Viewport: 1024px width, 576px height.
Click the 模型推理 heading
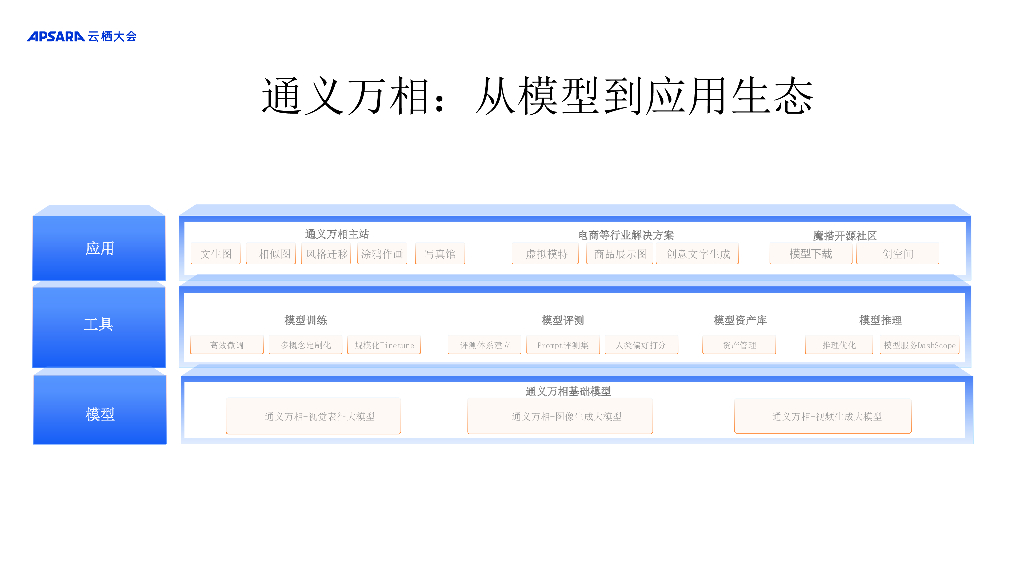point(880,320)
